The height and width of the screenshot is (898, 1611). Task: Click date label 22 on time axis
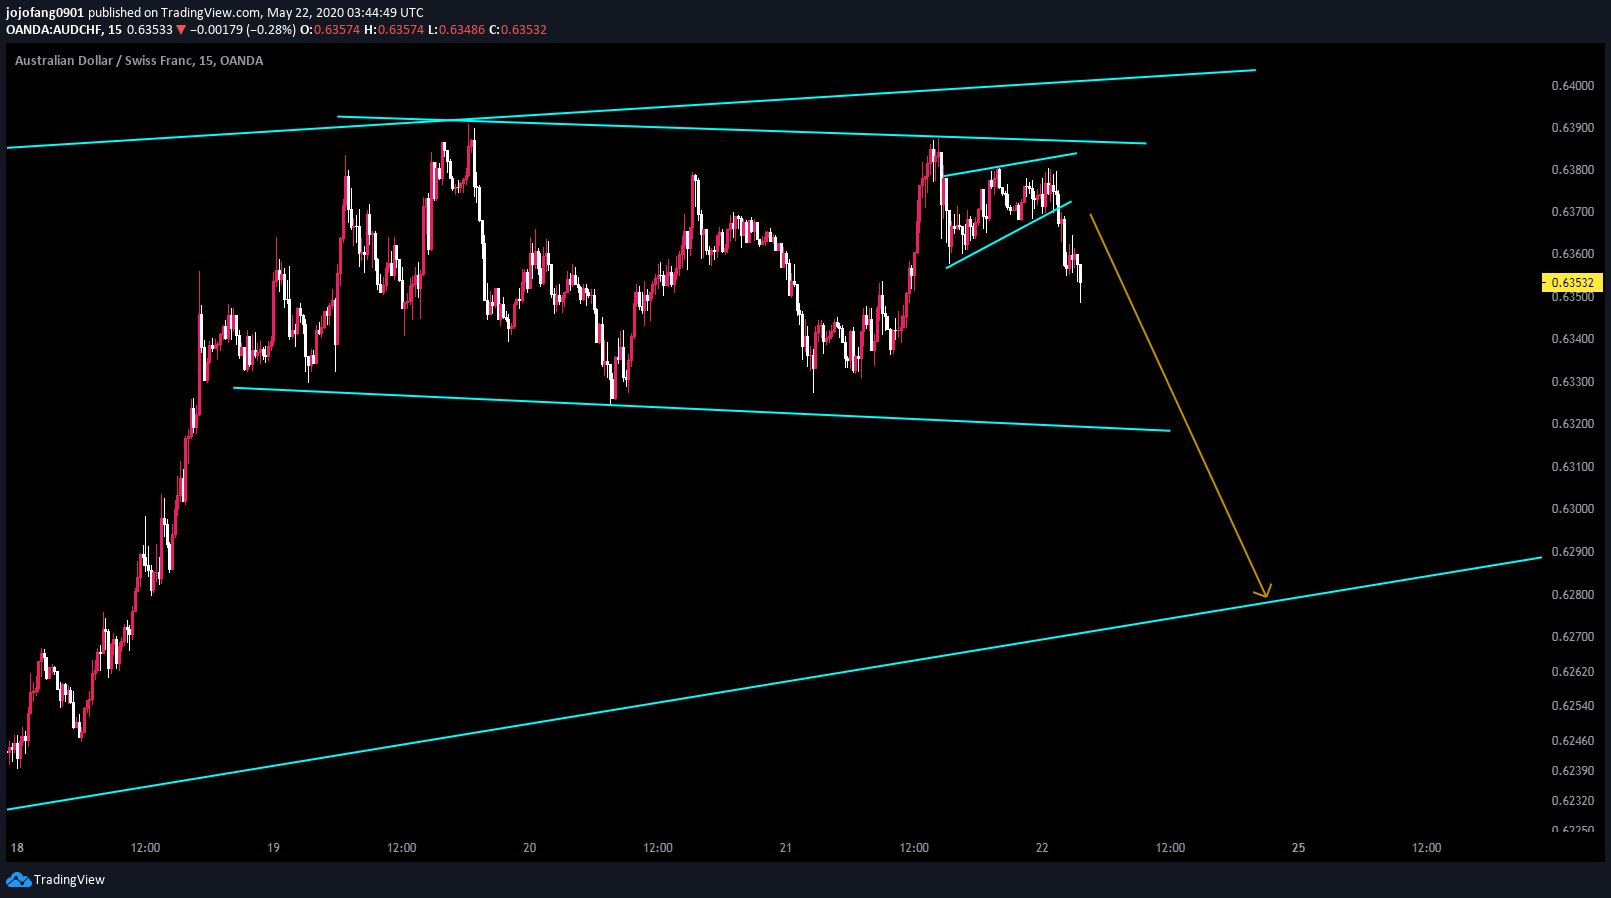pos(1042,848)
